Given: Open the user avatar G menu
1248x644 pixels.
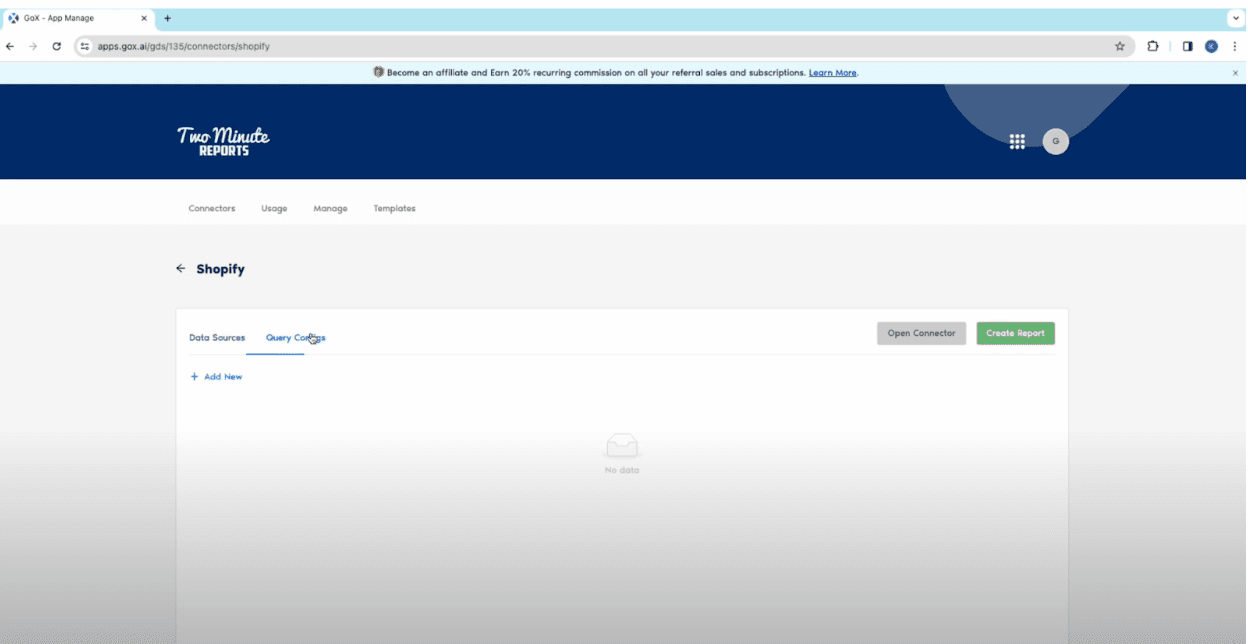Looking at the screenshot, I should 1055,142.
